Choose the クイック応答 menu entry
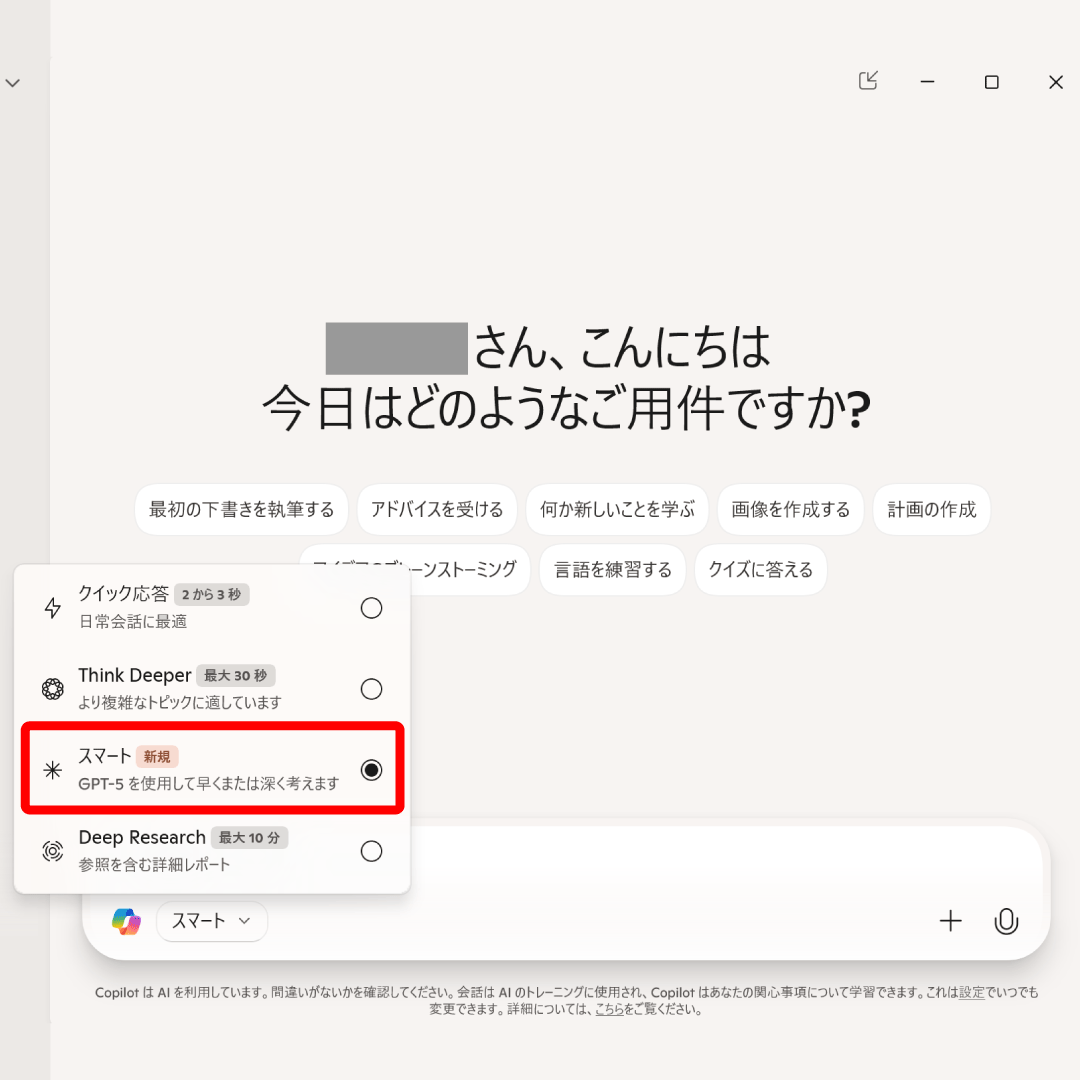1080x1080 pixels. [x=212, y=608]
